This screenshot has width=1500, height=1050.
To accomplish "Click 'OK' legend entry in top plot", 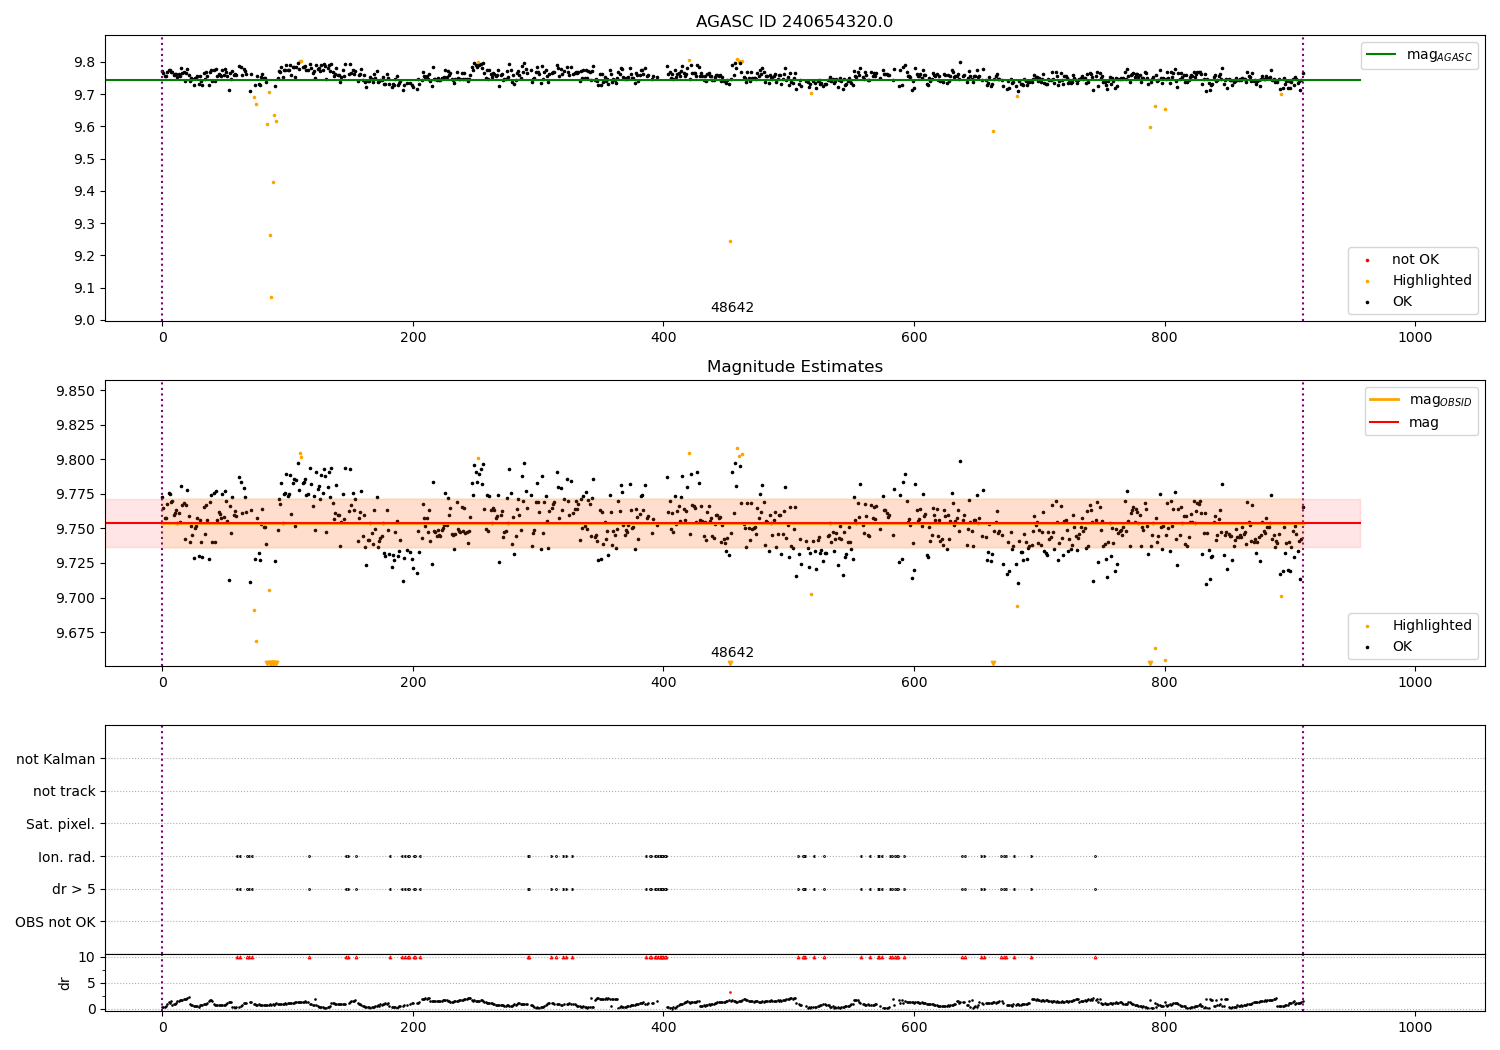I will pyautogui.click(x=1402, y=302).
